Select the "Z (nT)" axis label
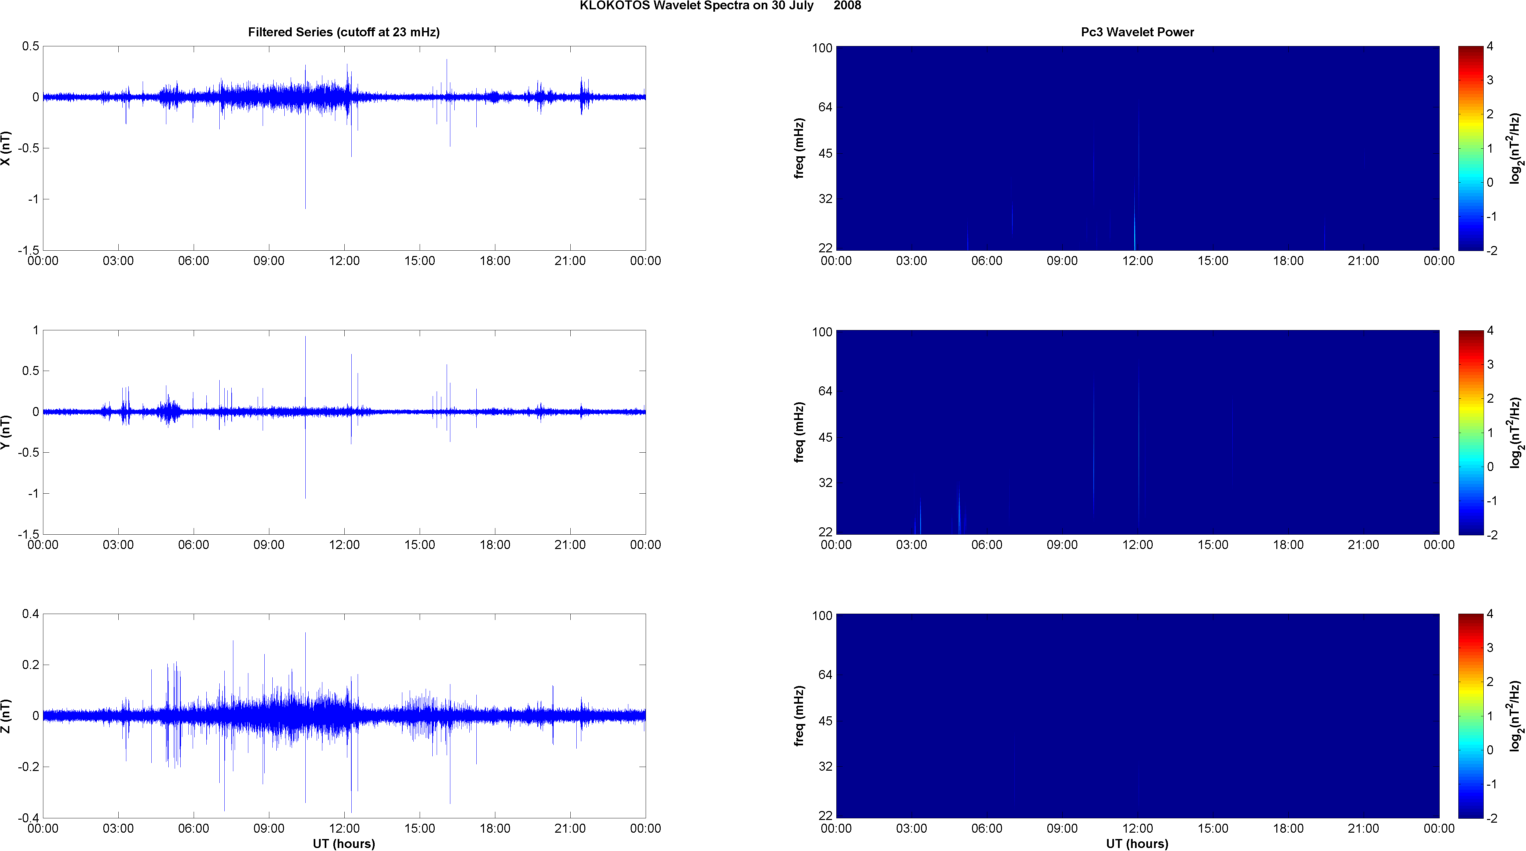The height and width of the screenshot is (851, 1526). [6, 716]
